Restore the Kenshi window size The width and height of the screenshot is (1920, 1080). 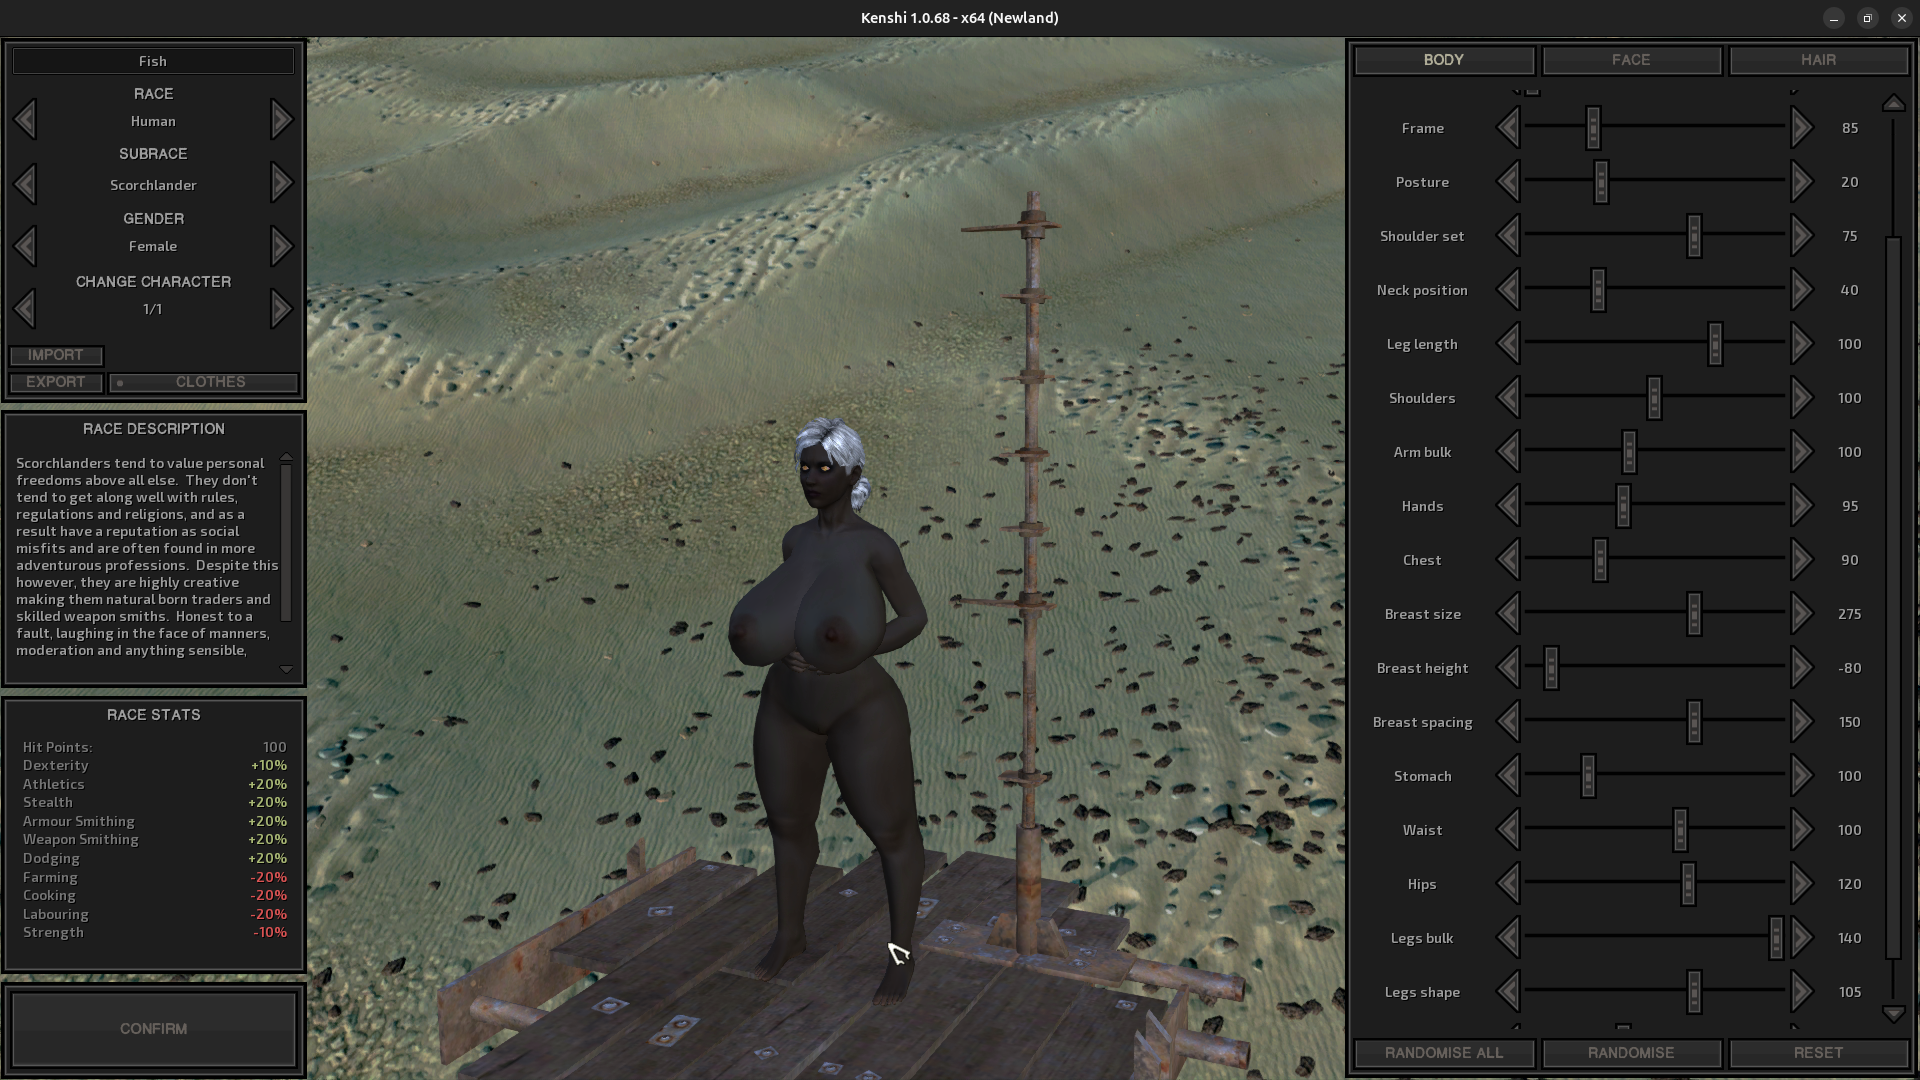coord(1867,18)
